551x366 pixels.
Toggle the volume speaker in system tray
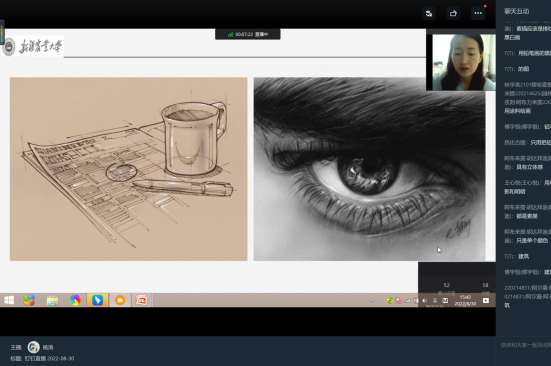point(424,301)
